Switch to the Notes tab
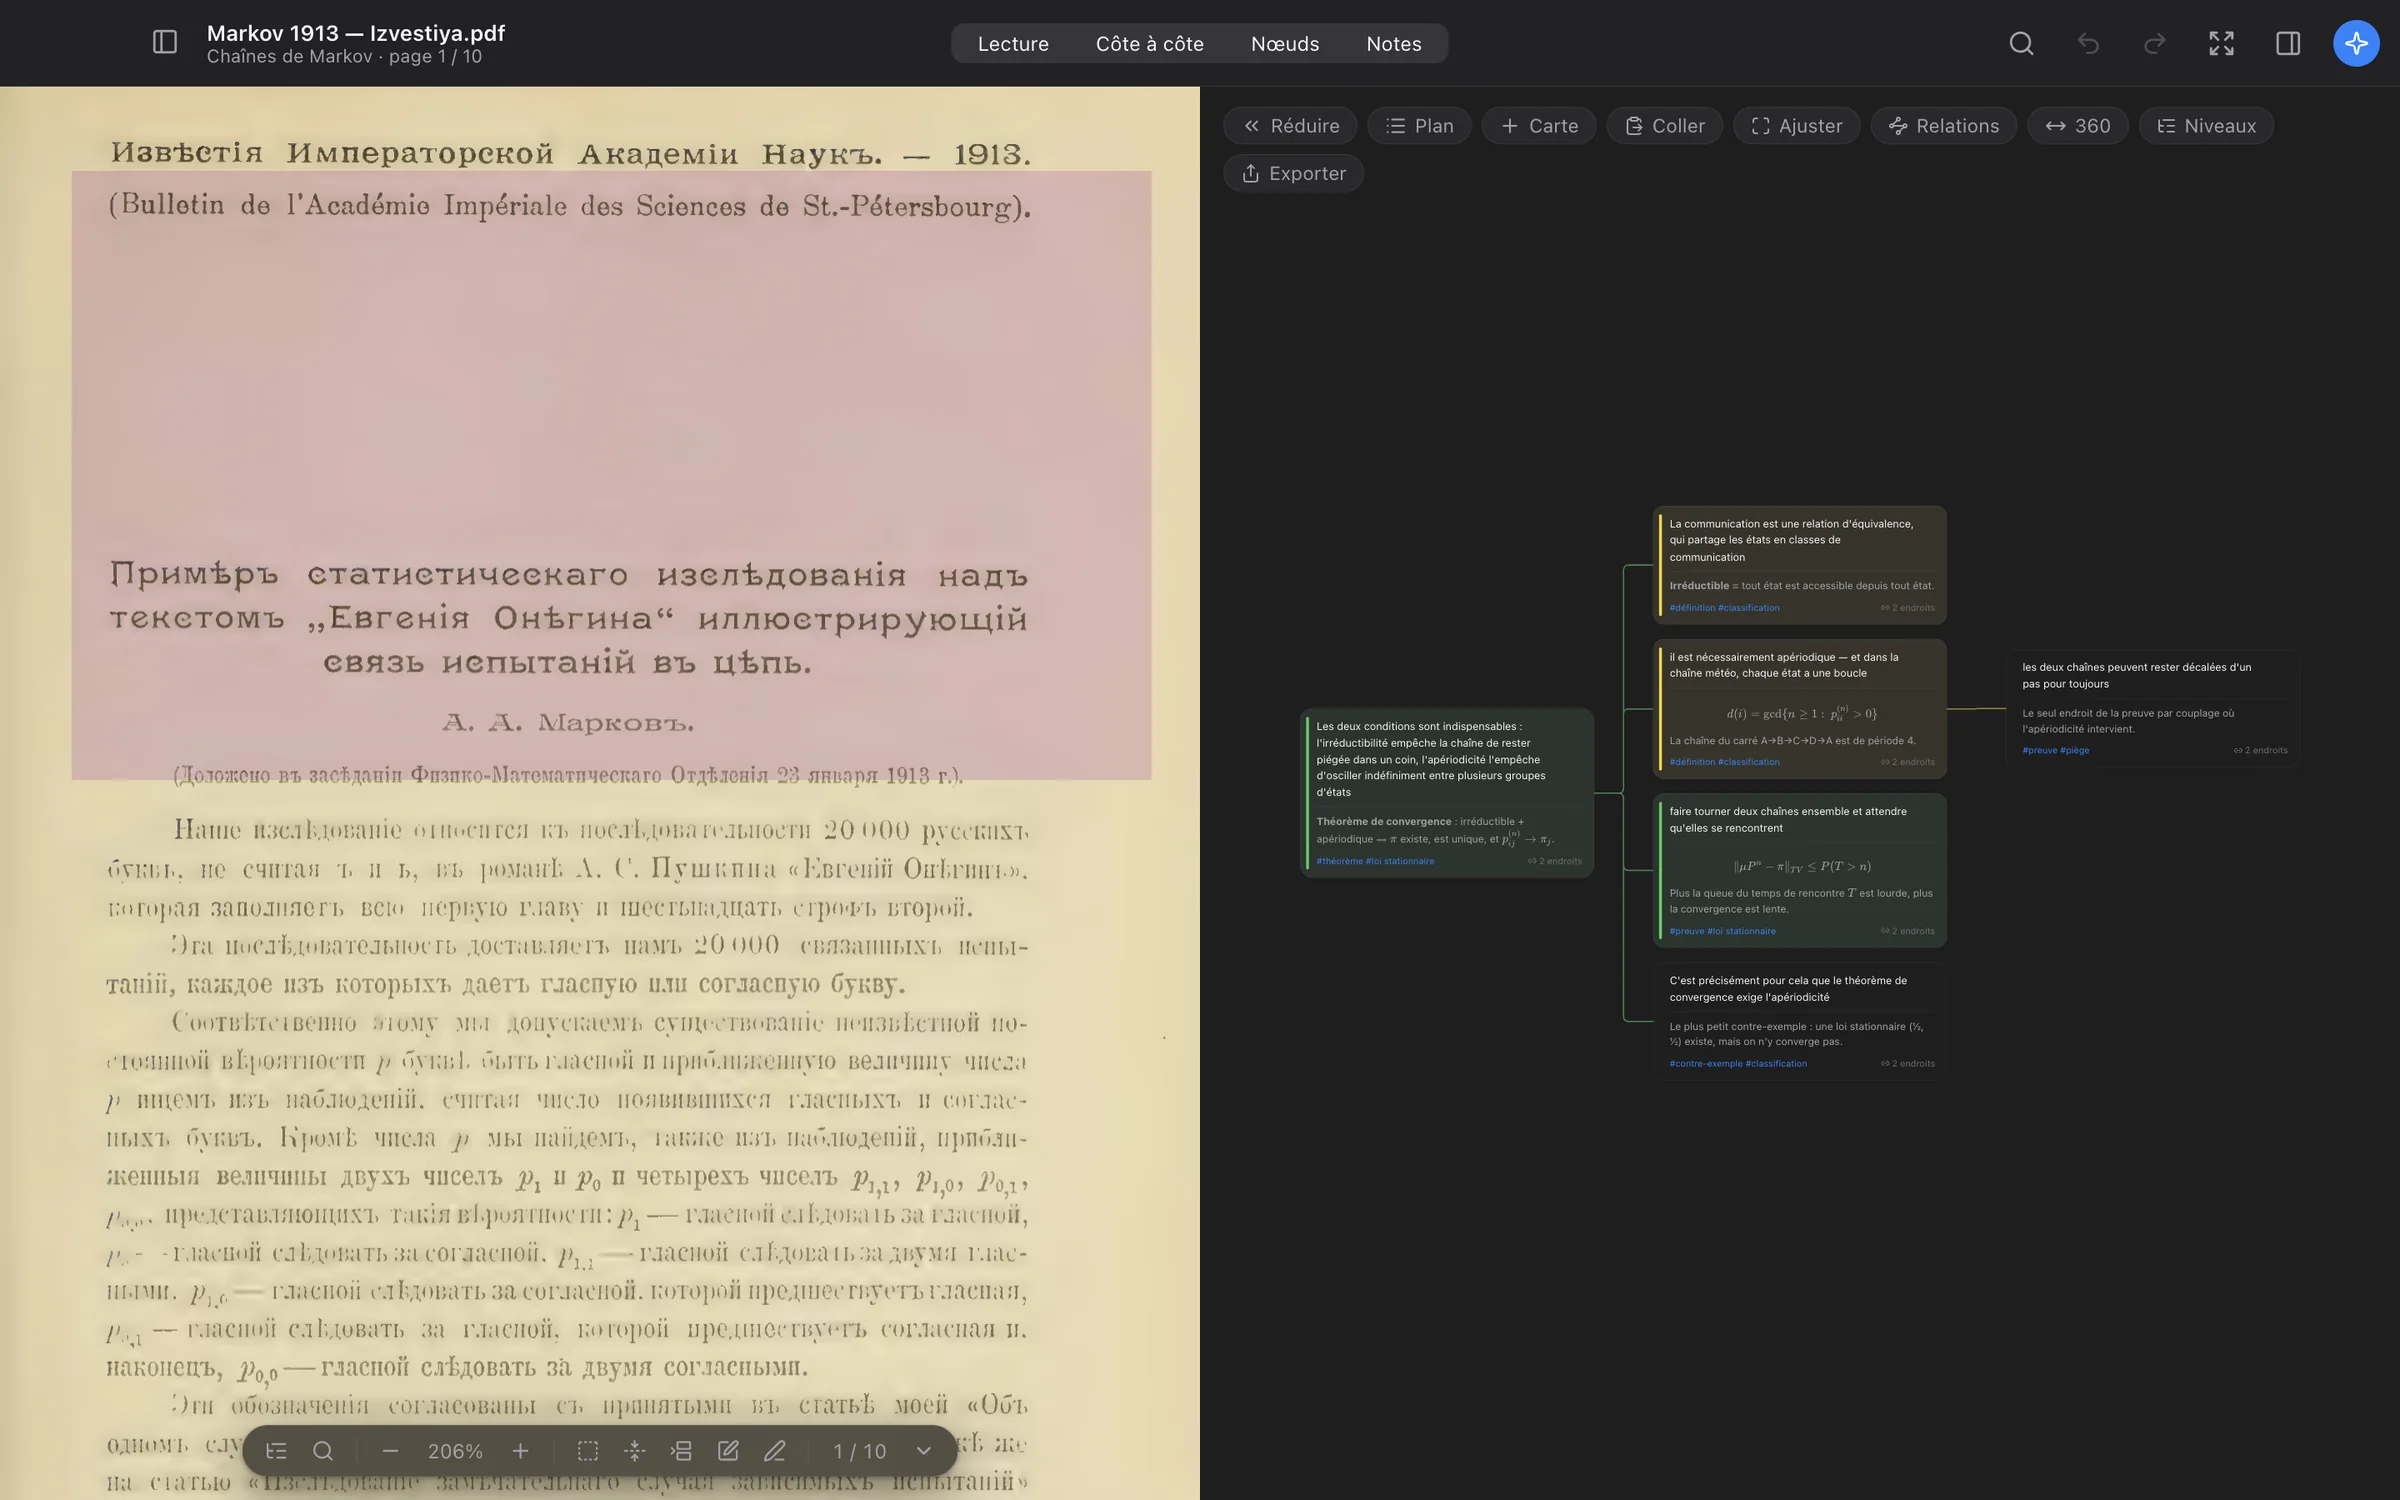The height and width of the screenshot is (1500, 2400). tap(1394, 44)
